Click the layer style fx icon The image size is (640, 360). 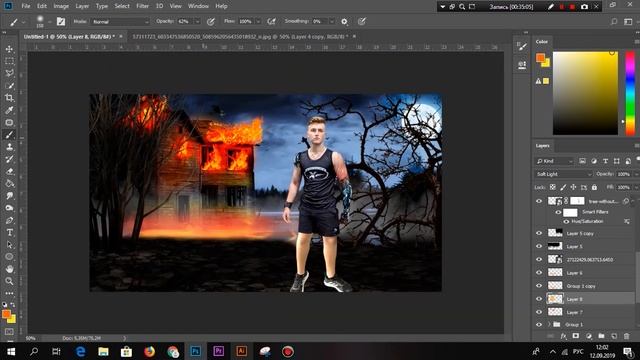pos(563,336)
